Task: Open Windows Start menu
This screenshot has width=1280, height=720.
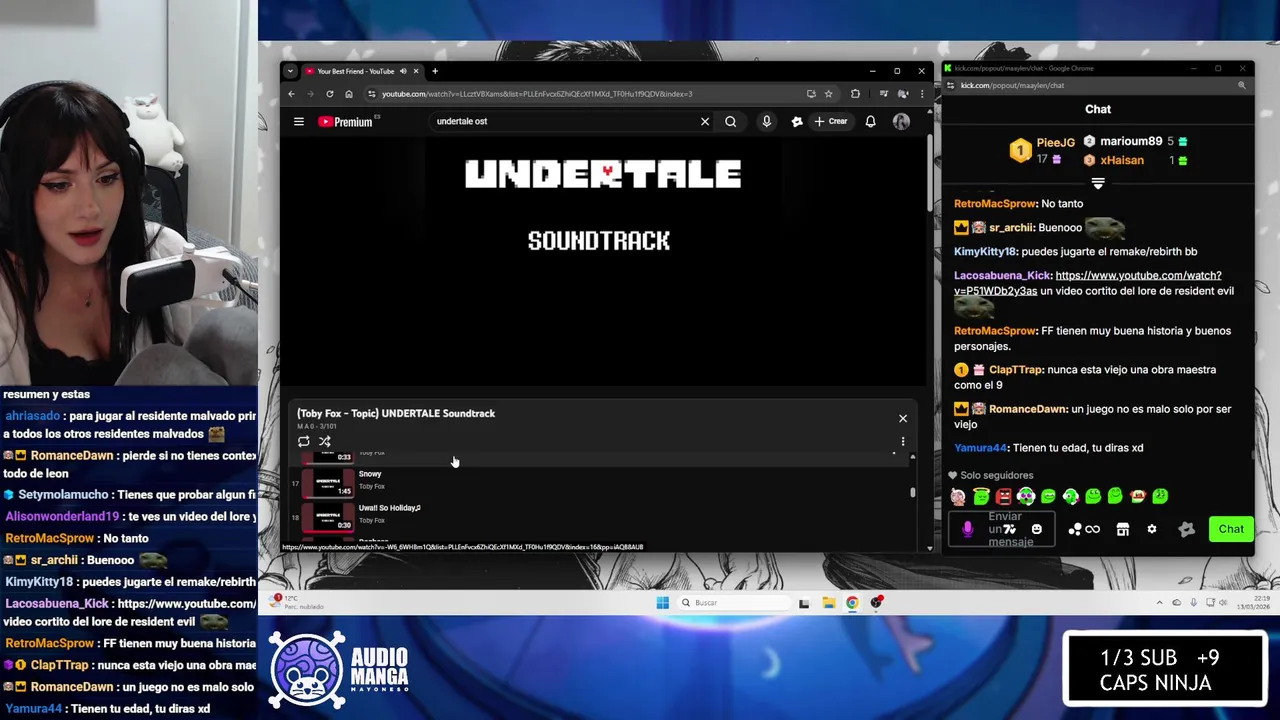Action: [662, 603]
